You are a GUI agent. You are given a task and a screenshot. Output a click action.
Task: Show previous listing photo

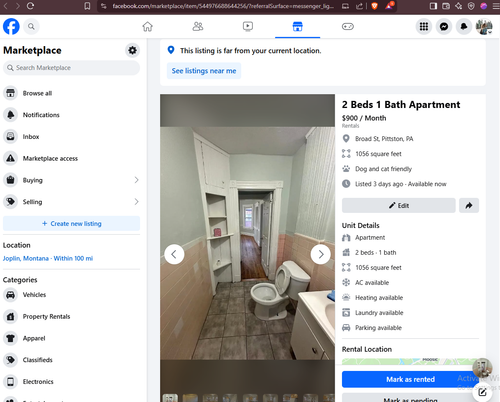[x=174, y=254]
